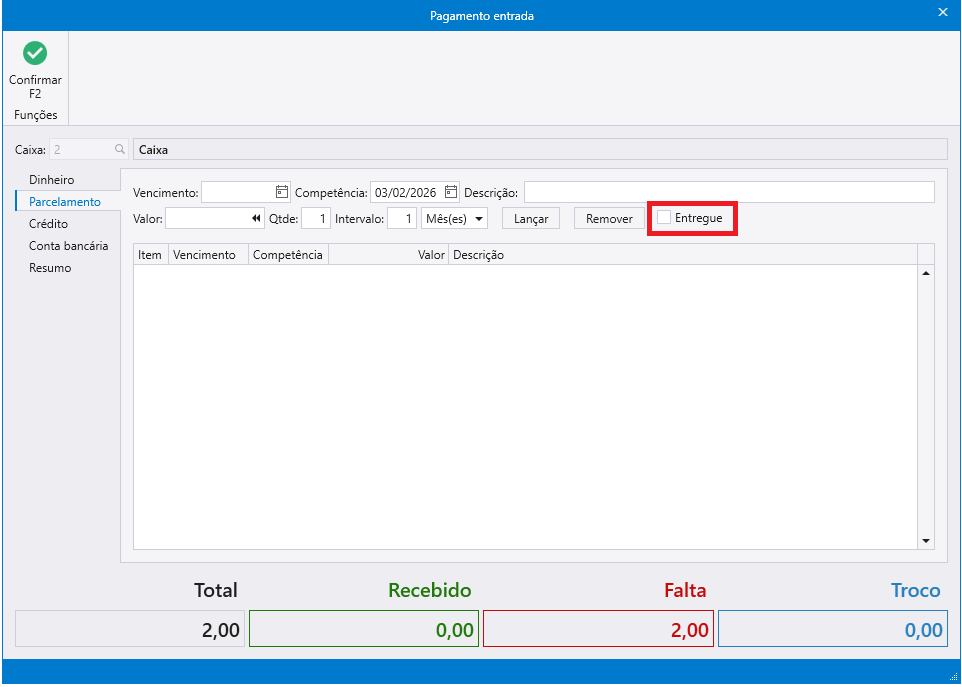
Task: Expand the Mês(es) interval dropdown
Action: [x=455, y=218]
